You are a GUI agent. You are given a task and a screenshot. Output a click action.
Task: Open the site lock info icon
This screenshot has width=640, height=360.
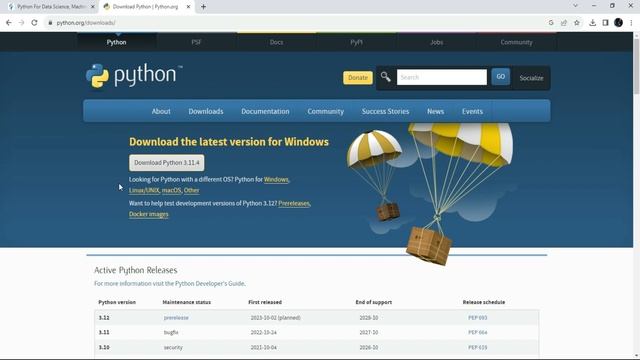(50, 23)
